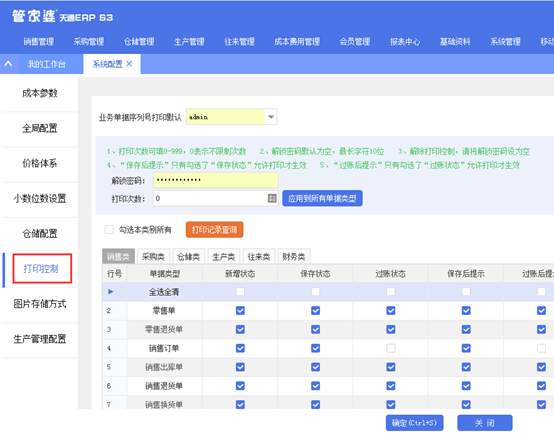Click the 打印记录查询 button
Image resolution: width=554 pixels, height=436 pixels.
point(214,230)
